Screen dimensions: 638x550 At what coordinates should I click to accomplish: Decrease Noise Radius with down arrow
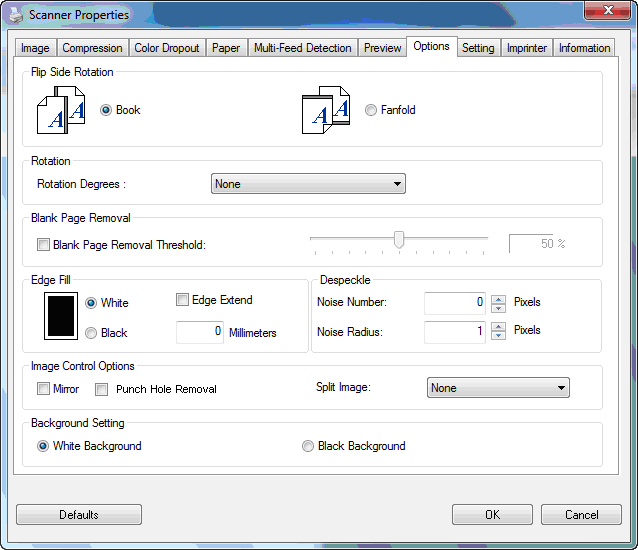(498, 336)
